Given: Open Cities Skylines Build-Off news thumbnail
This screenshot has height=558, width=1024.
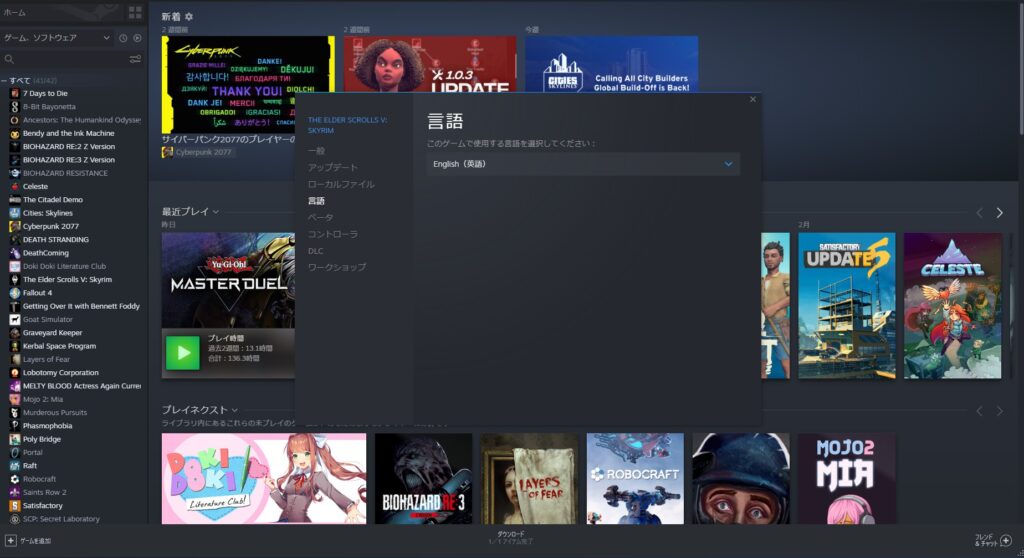Looking at the screenshot, I should click(x=611, y=64).
